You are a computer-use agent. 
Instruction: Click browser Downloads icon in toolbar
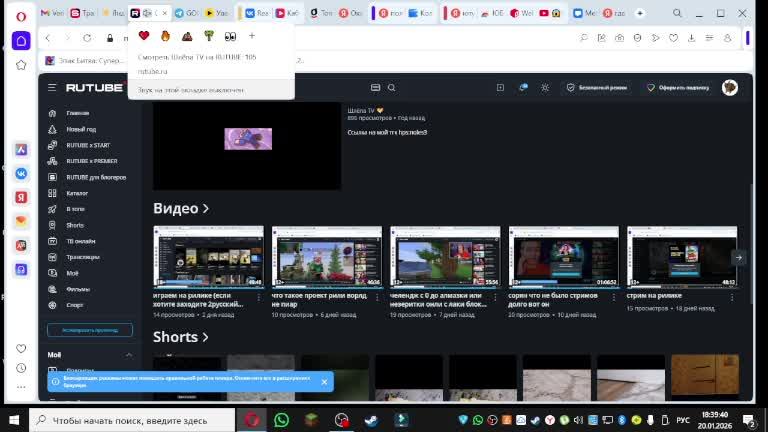(692, 38)
